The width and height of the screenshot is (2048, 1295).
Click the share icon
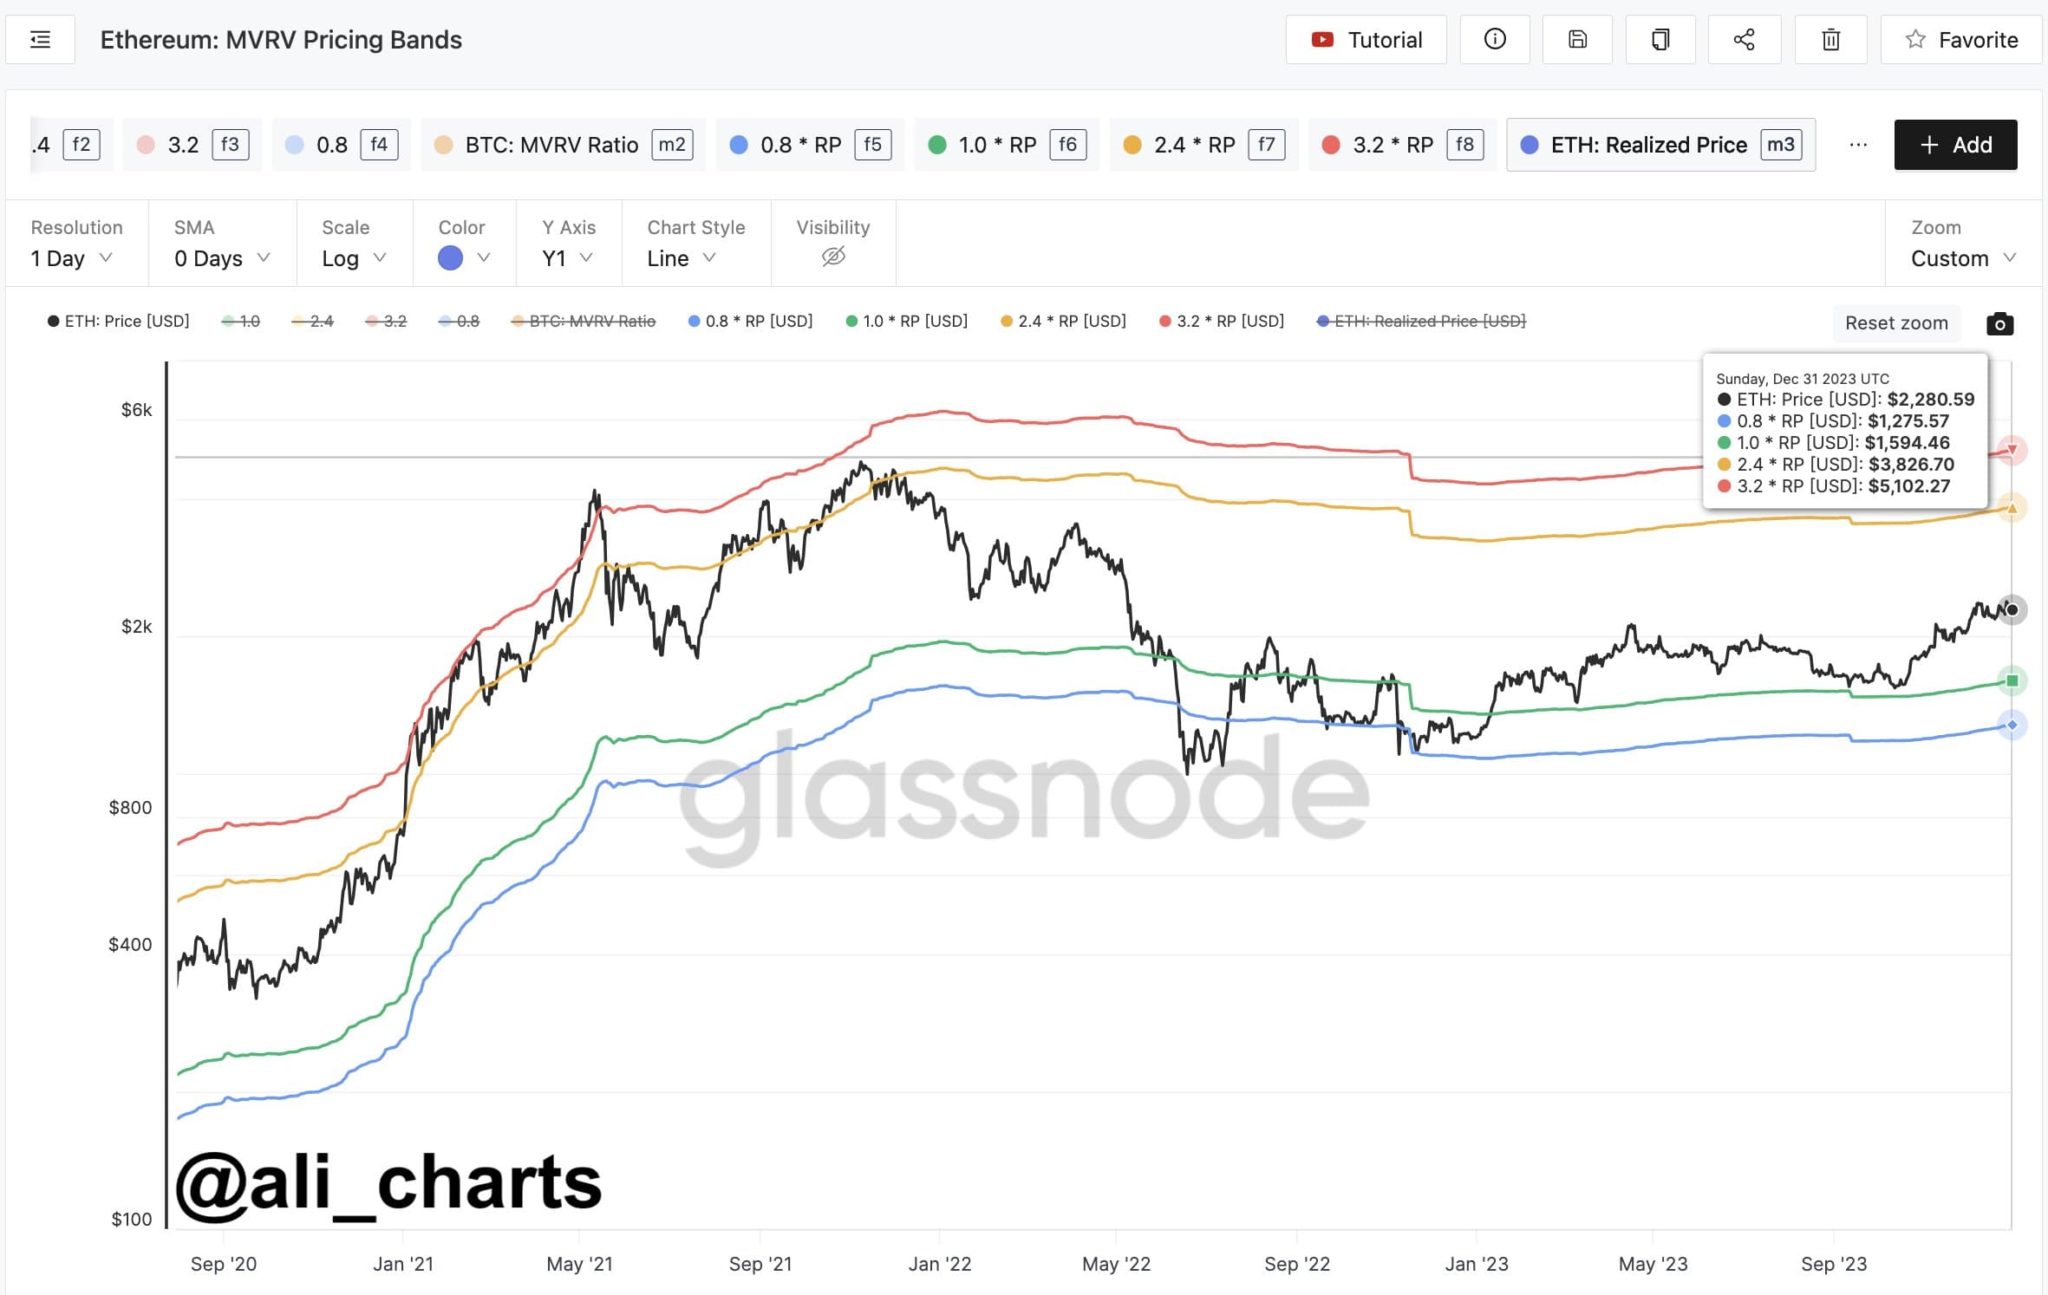click(1744, 40)
